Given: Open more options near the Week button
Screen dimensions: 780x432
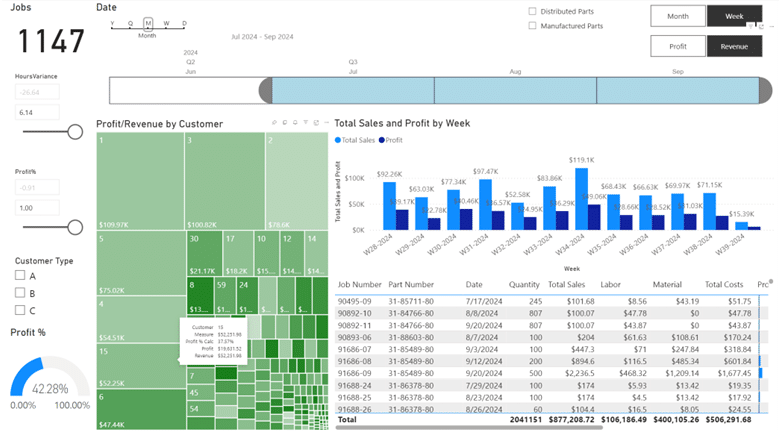Looking at the screenshot, I should click(772, 27).
